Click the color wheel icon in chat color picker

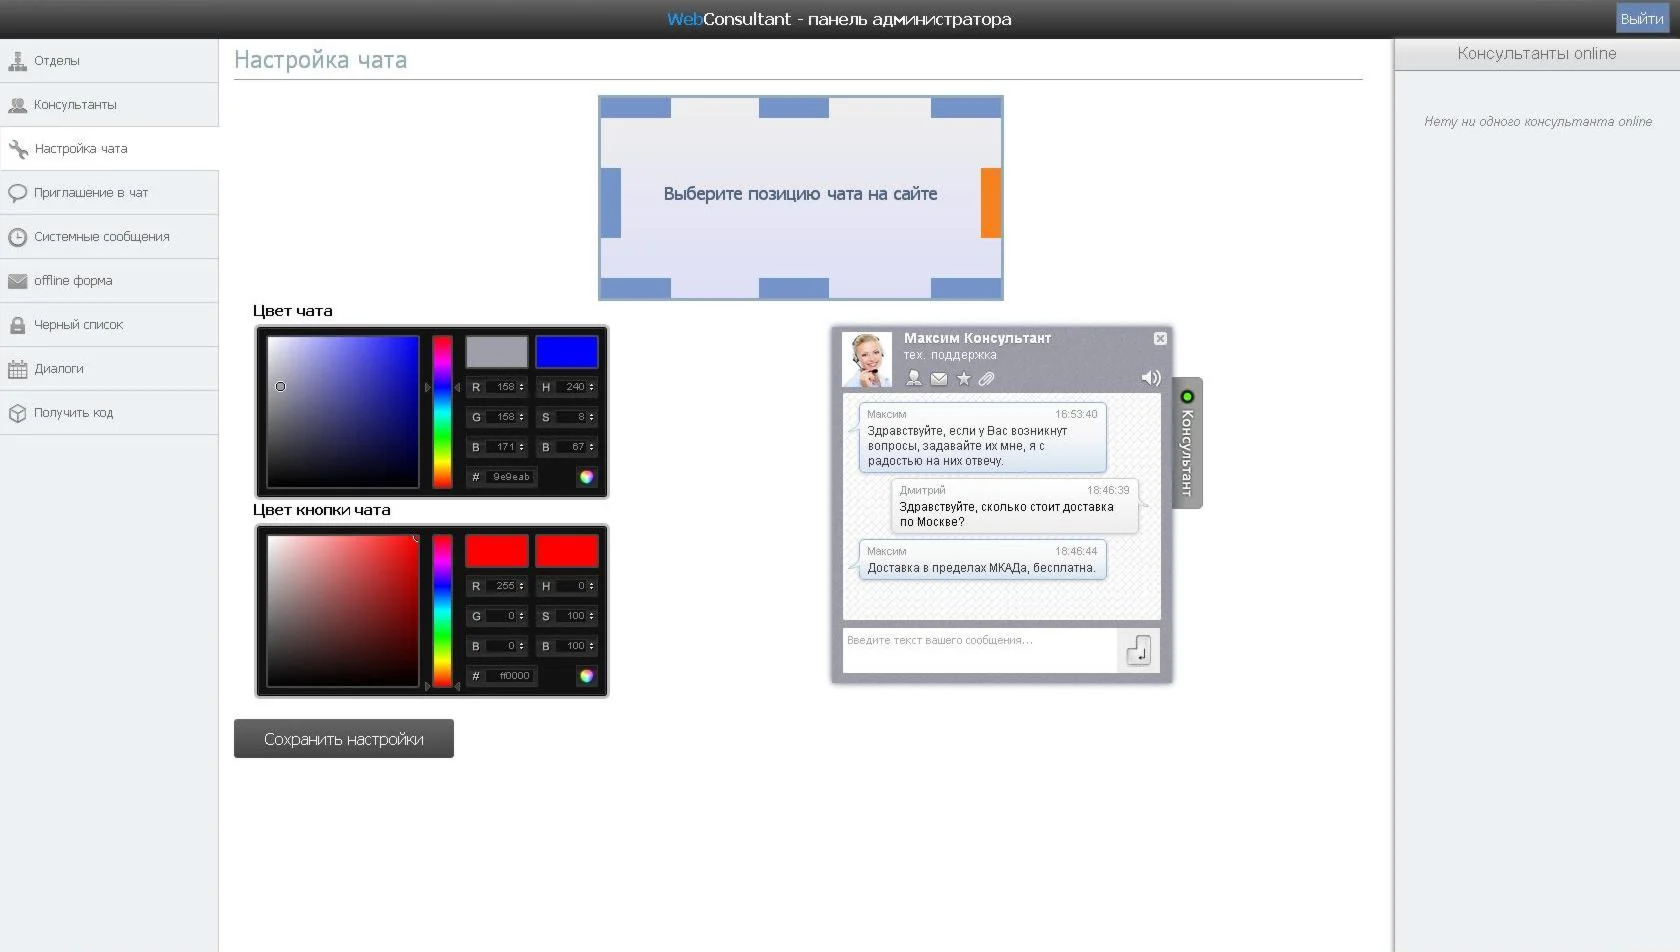[586, 477]
